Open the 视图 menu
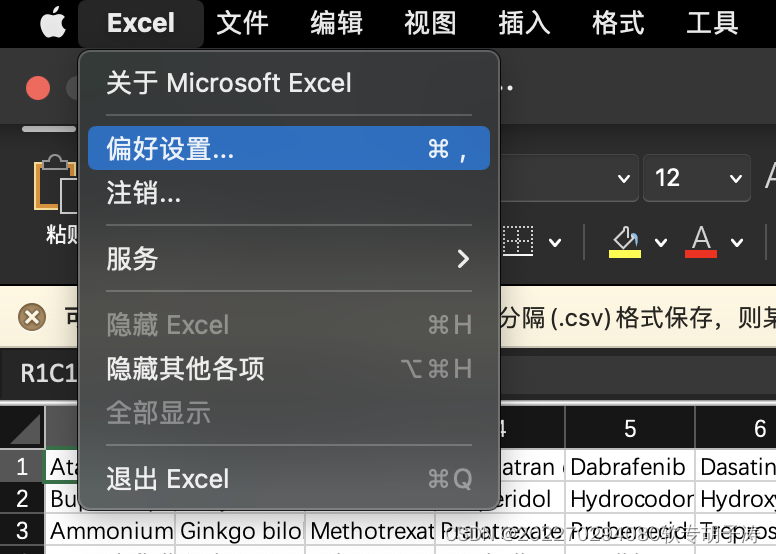Image resolution: width=776 pixels, height=554 pixels. (x=431, y=23)
